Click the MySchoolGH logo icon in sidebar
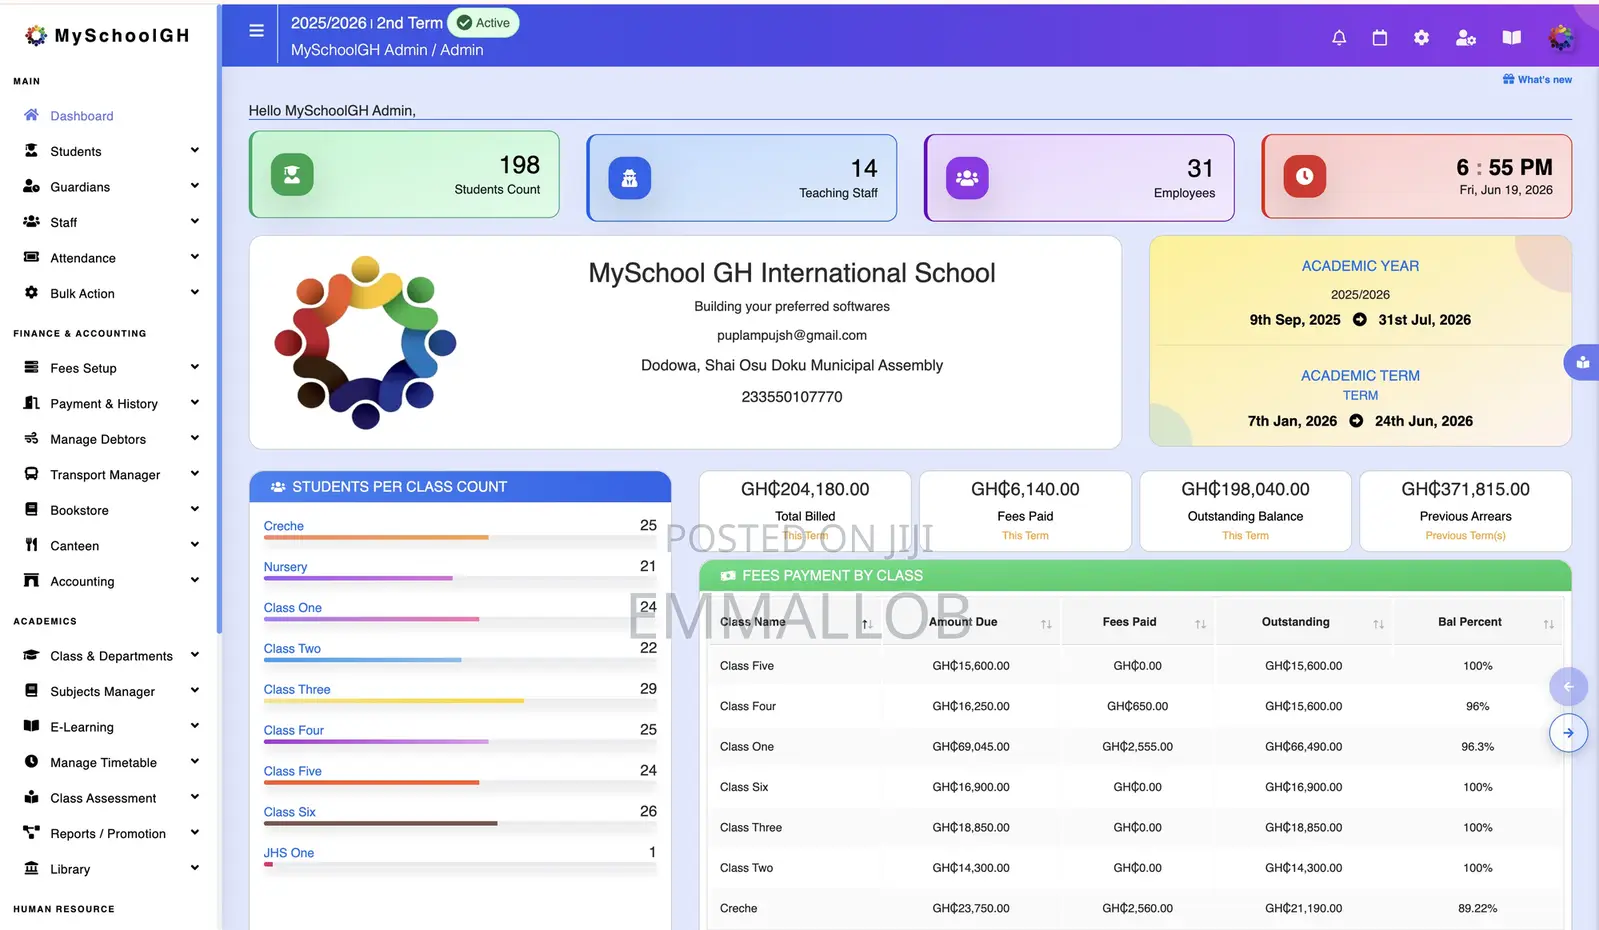 [x=36, y=36]
